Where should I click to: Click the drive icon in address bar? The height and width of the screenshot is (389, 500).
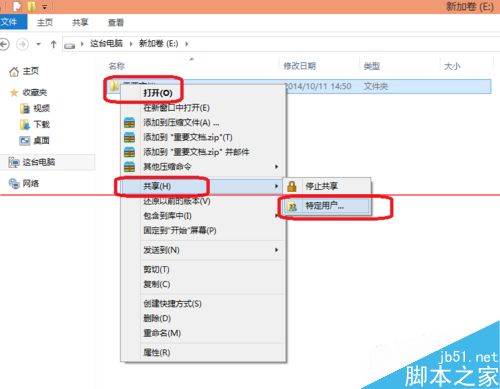click(69, 45)
